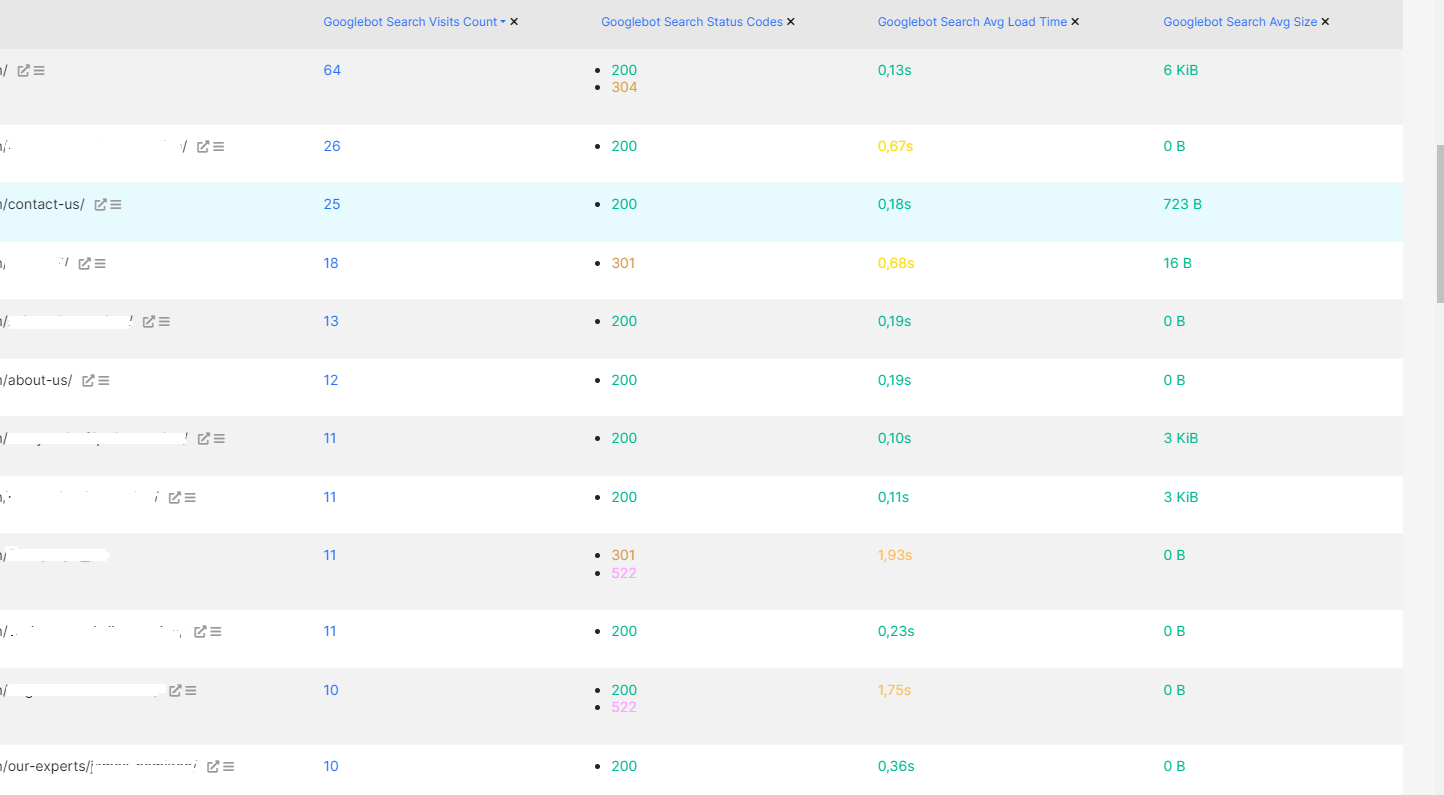Open visits count 64

332,71
